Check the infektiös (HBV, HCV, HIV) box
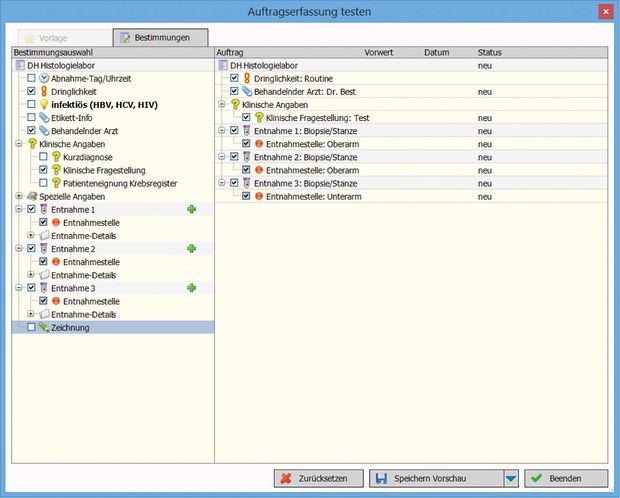 pos(31,104)
